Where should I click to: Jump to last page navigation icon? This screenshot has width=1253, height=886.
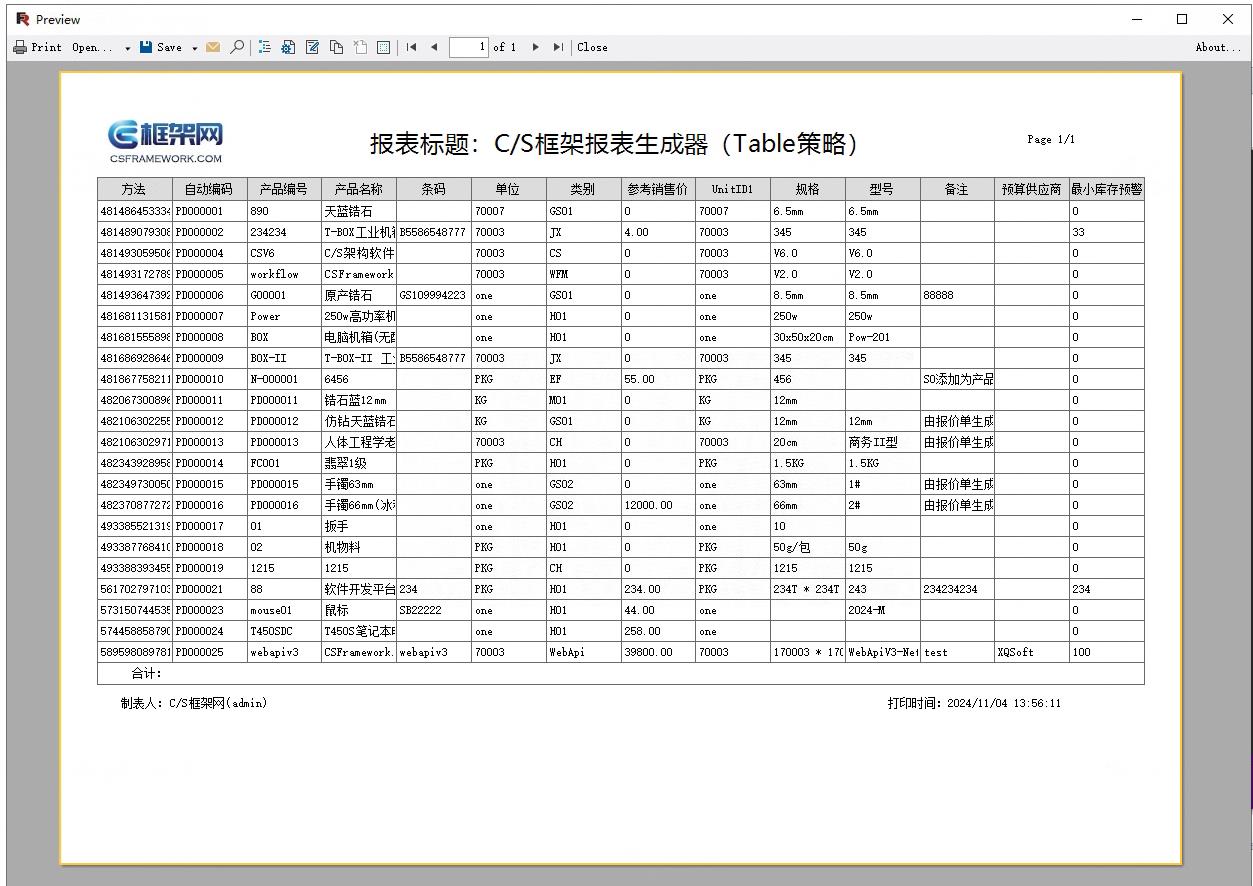558,47
